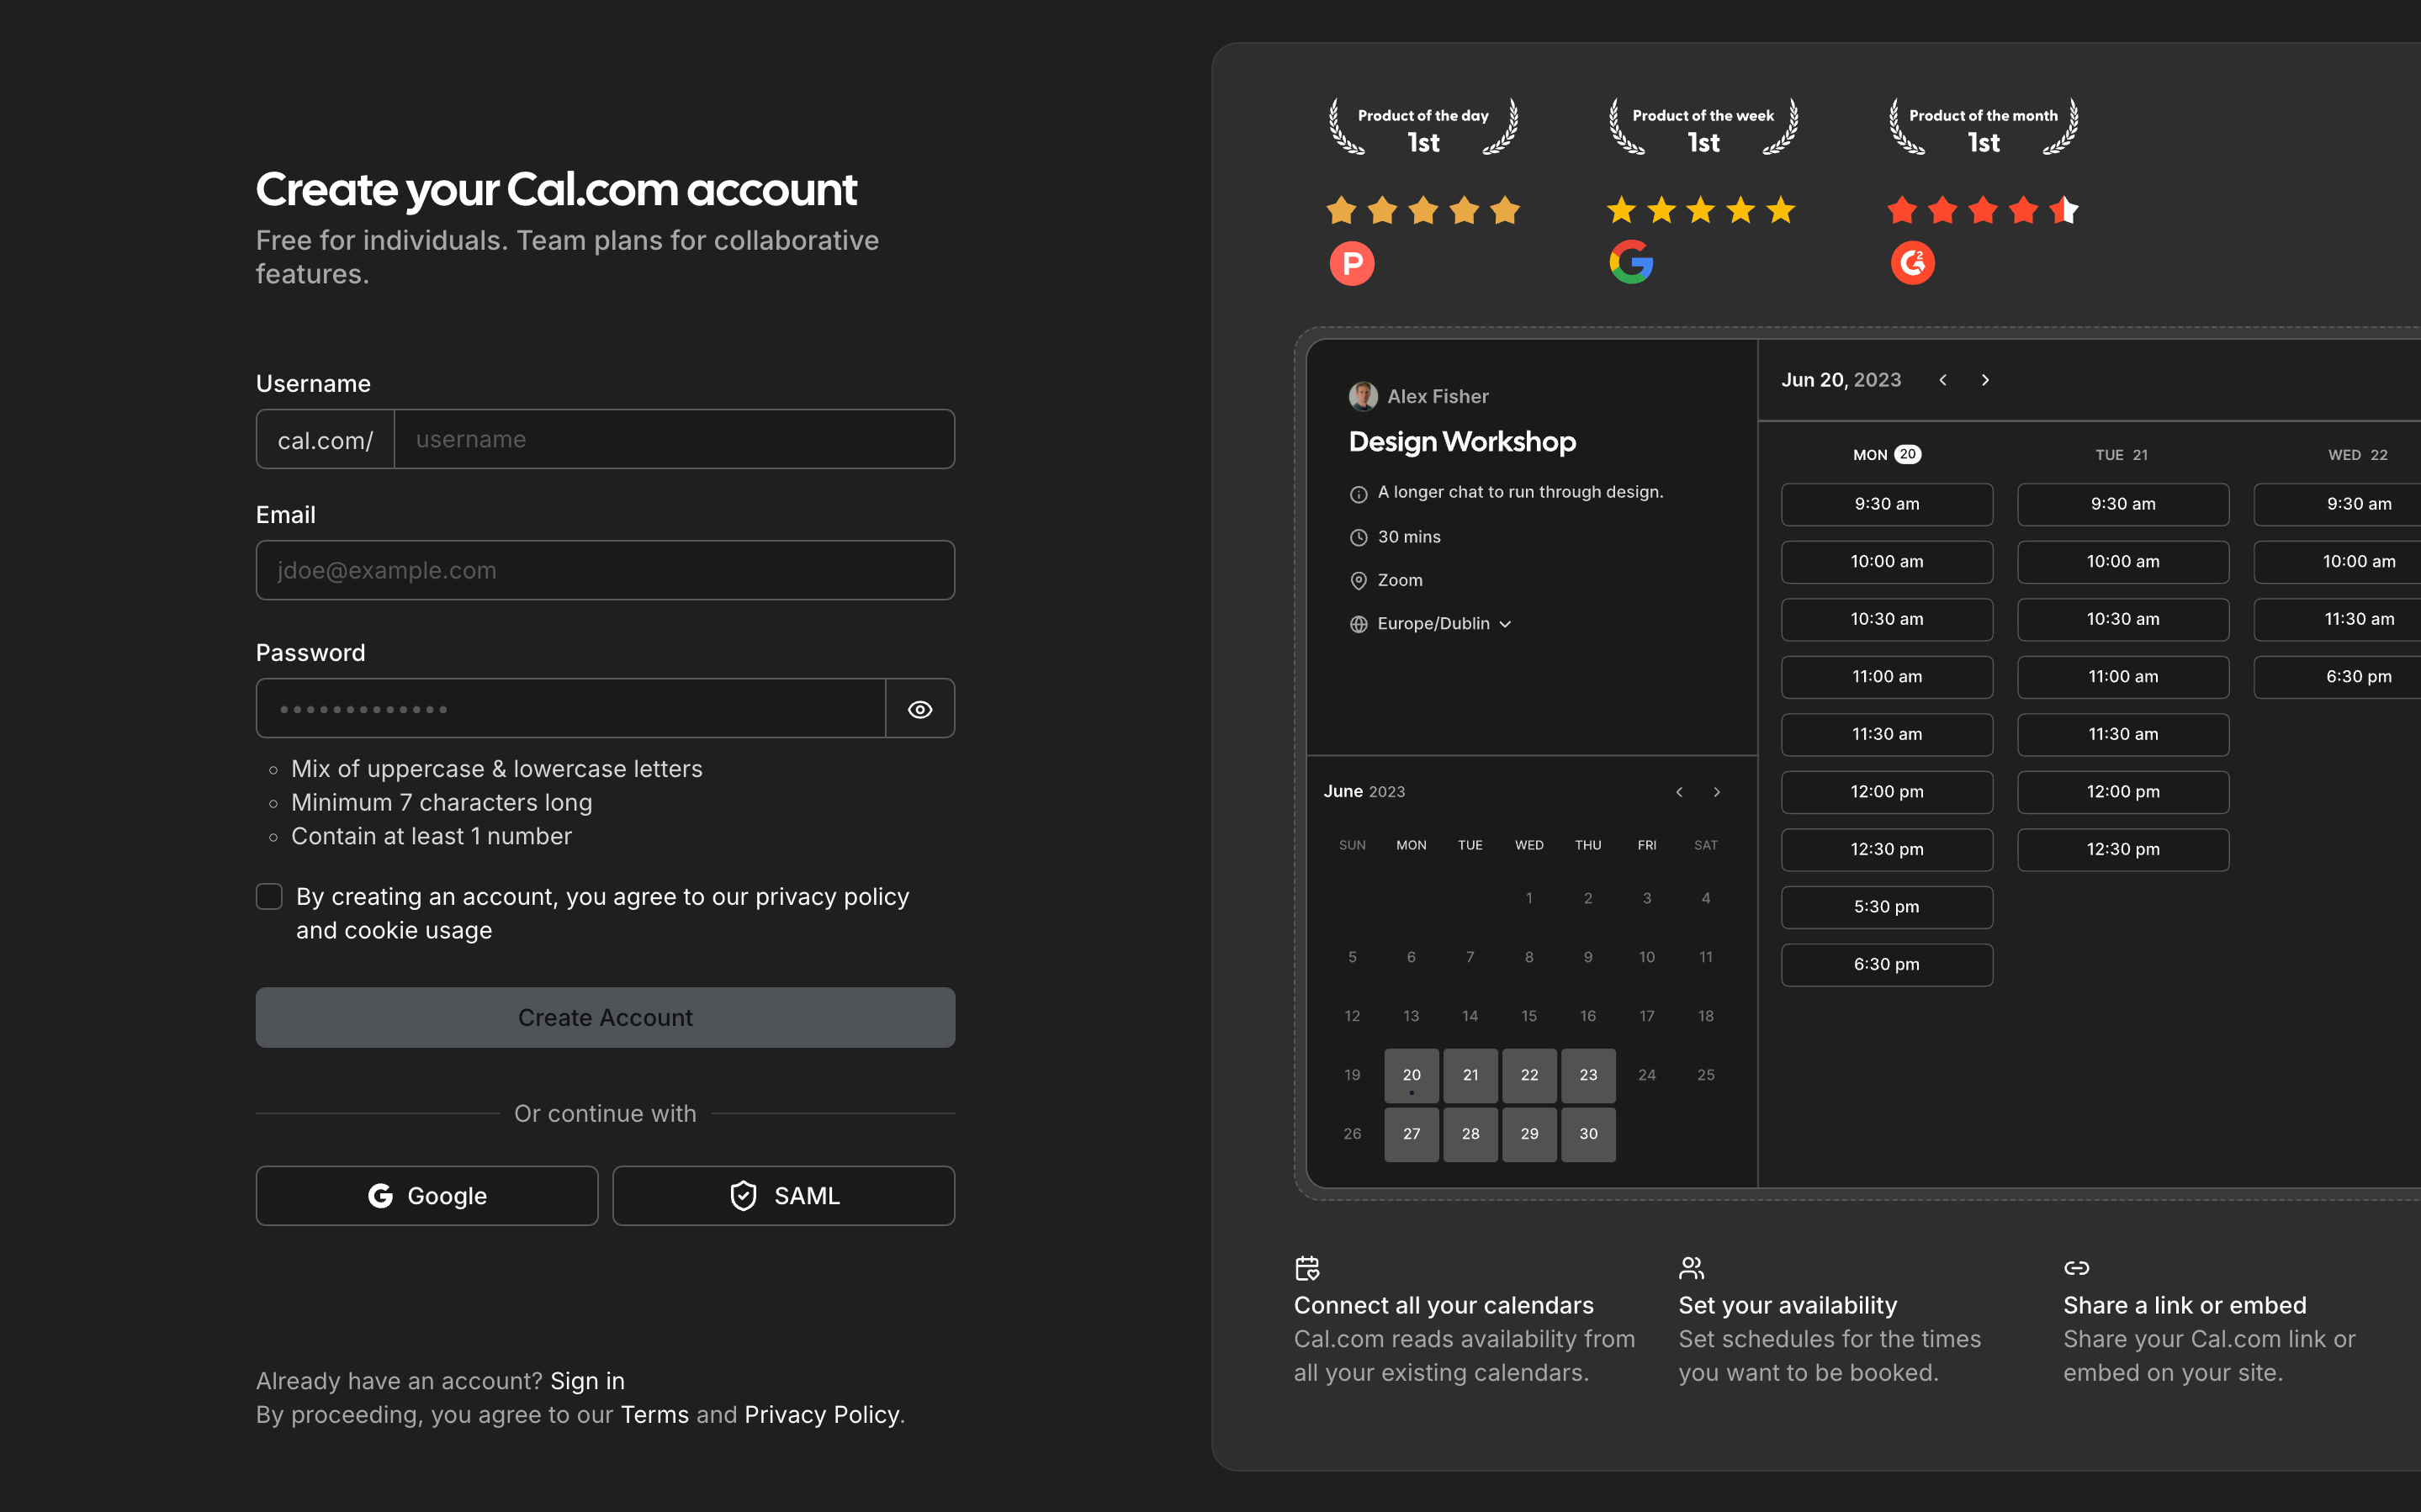Image resolution: width=2421 pixels, height=1512 pixels.
Task: Check the privacy policy agreement checkbox
Action: pos(269,896)
